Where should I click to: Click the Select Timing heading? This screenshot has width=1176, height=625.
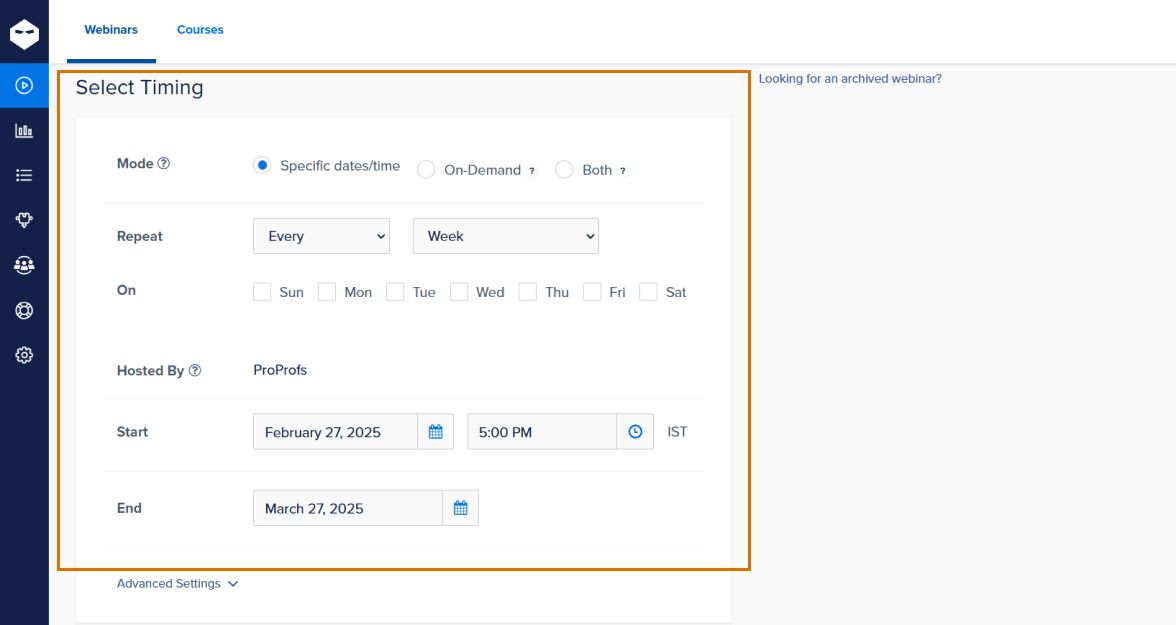tap(140, 87)
